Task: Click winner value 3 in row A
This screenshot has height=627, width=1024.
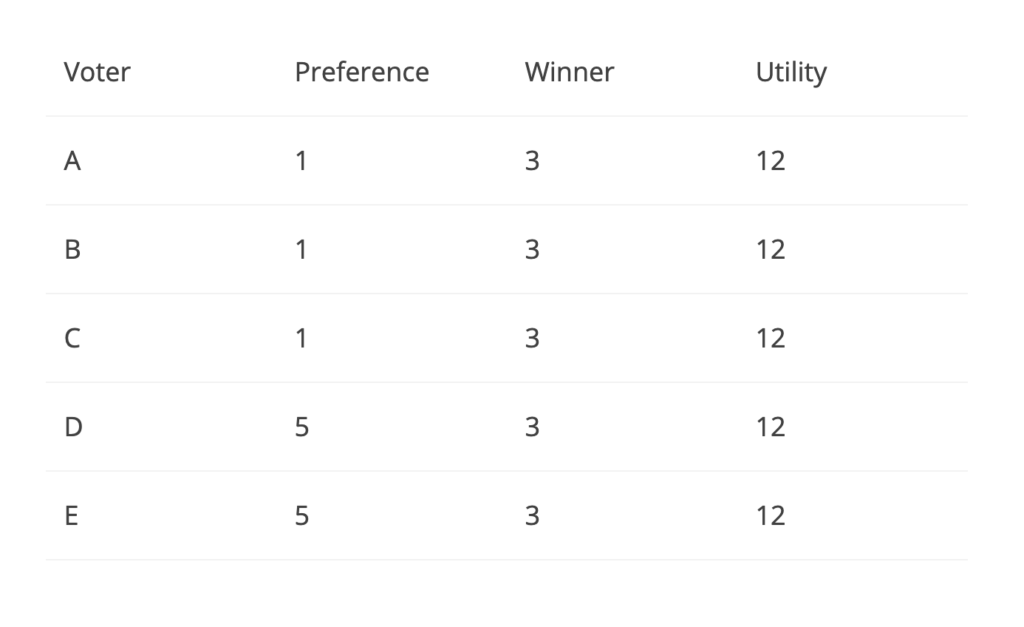Action: [532, 161]
